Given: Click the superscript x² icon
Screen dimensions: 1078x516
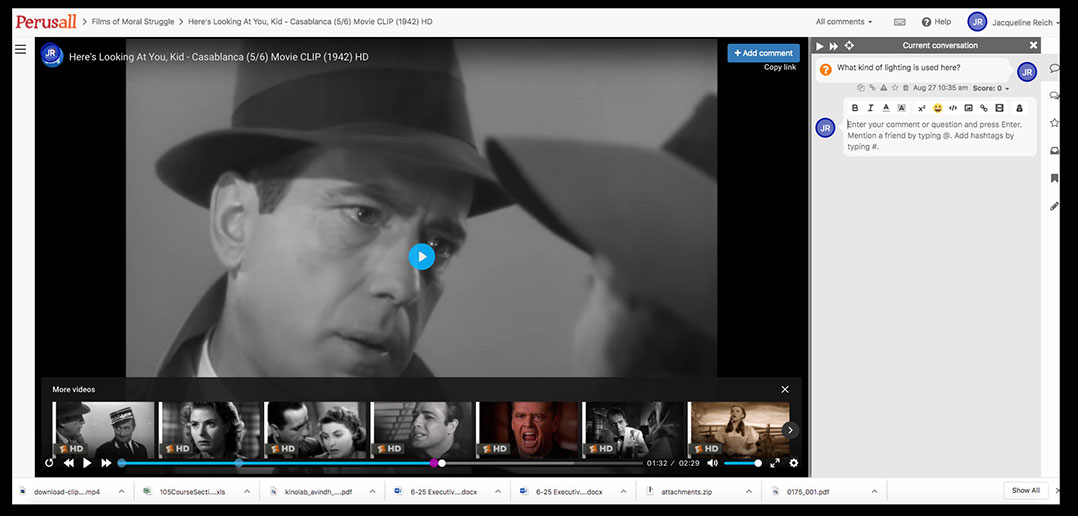Looking at the screenshot, I should [922, 108].
